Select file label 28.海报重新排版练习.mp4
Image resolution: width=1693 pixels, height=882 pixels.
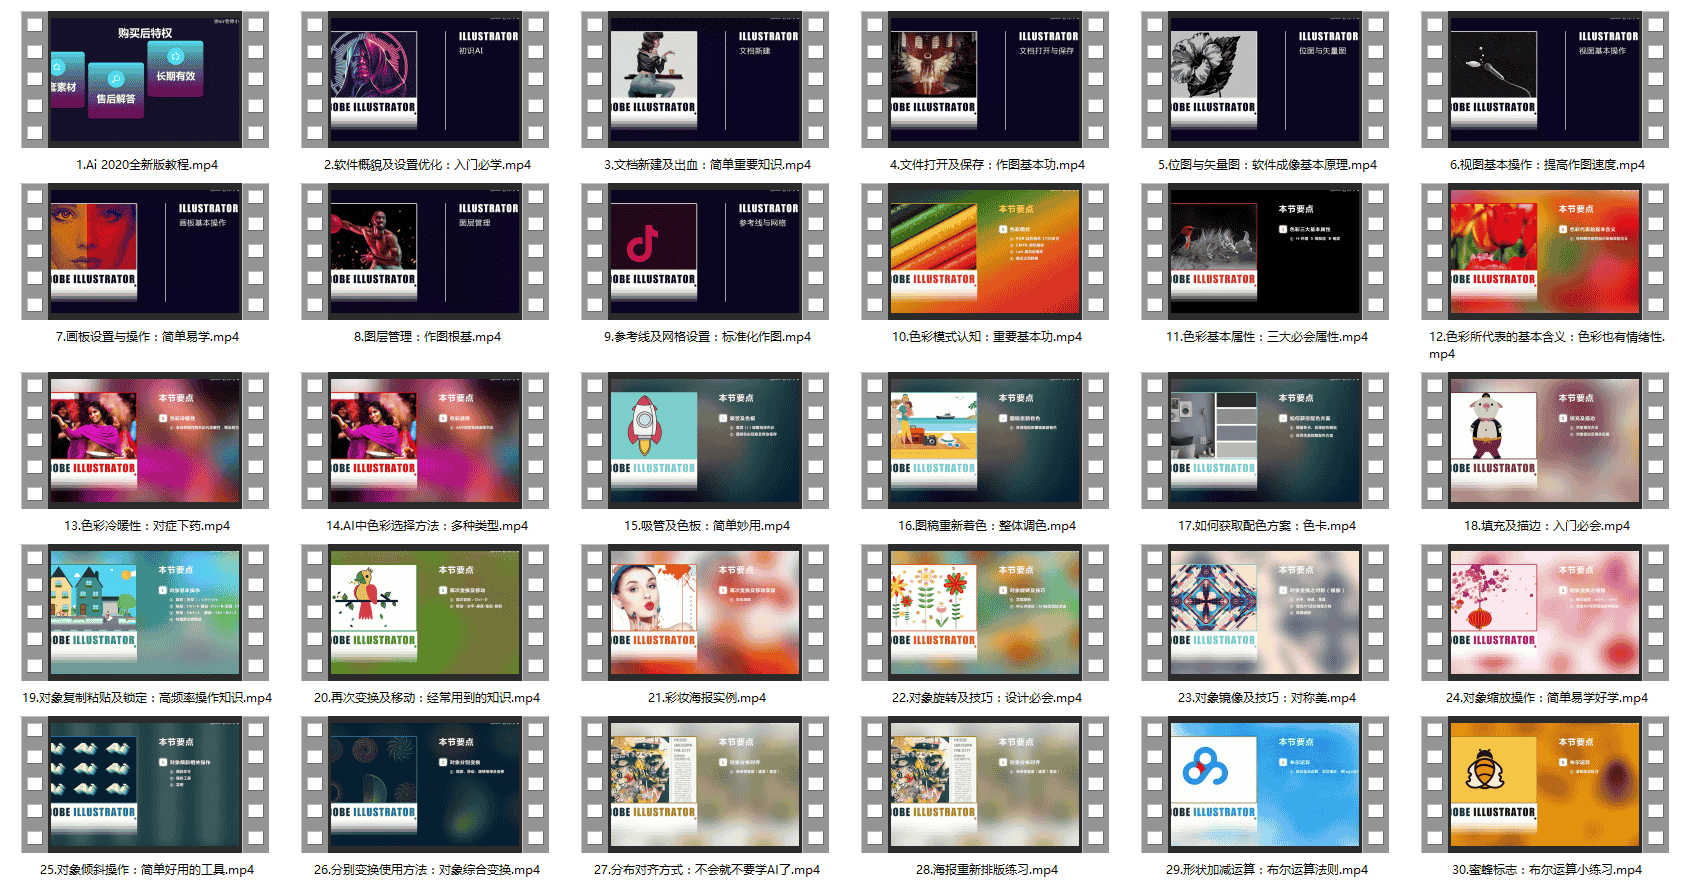click(x=987, y=870)
